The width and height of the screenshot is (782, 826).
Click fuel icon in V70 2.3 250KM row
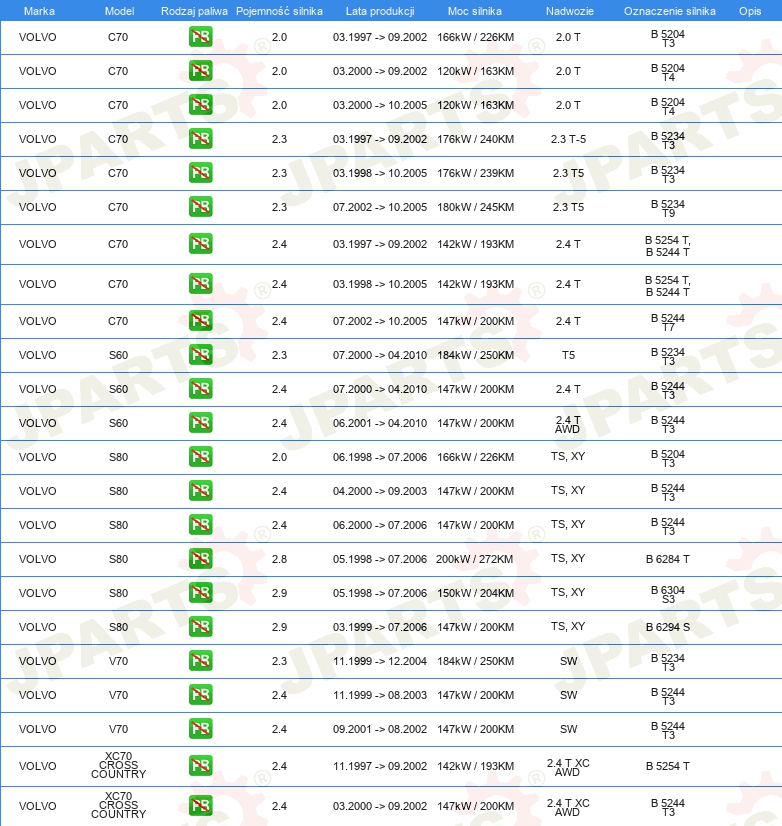point(200,661)
